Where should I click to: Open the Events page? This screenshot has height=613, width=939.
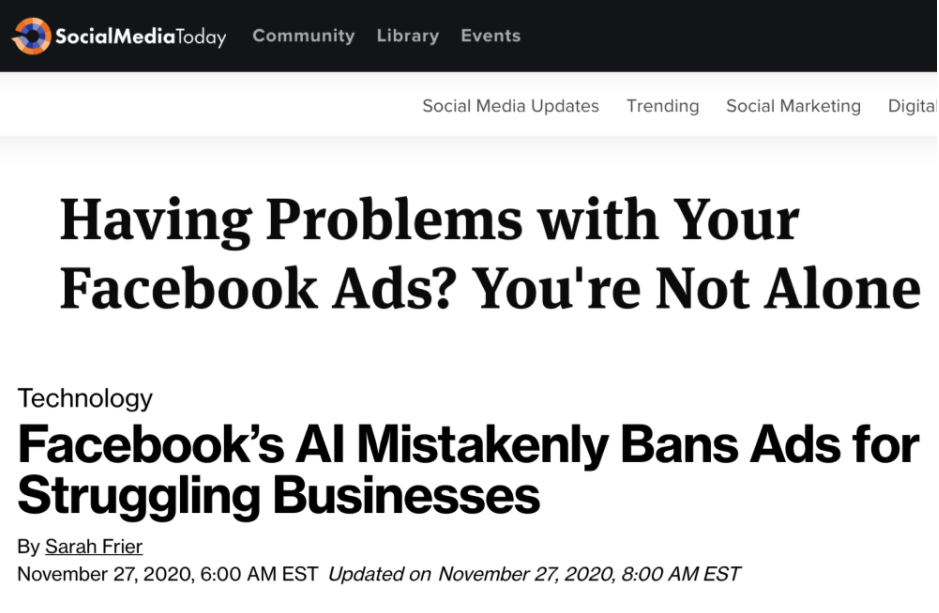point(490,36)
